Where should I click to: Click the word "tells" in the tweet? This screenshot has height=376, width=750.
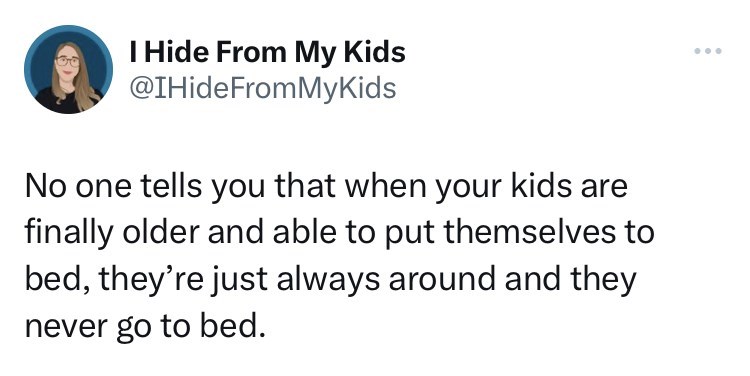coord(171,186)
